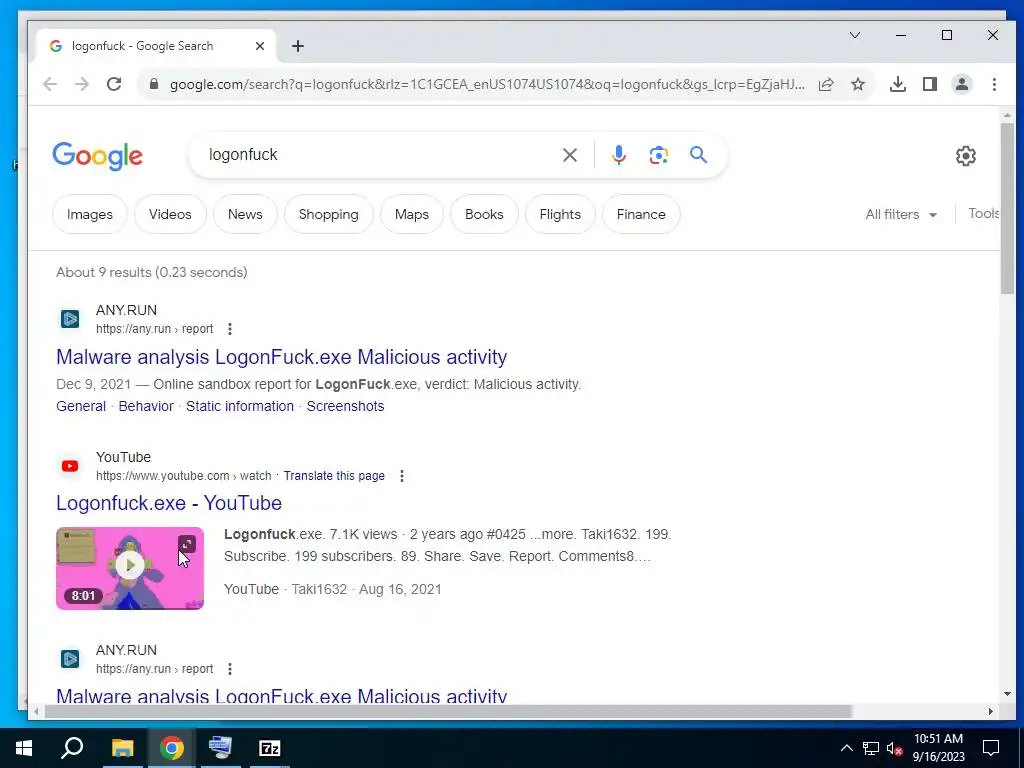Click the horizontal scrollbar thumb

448,711
